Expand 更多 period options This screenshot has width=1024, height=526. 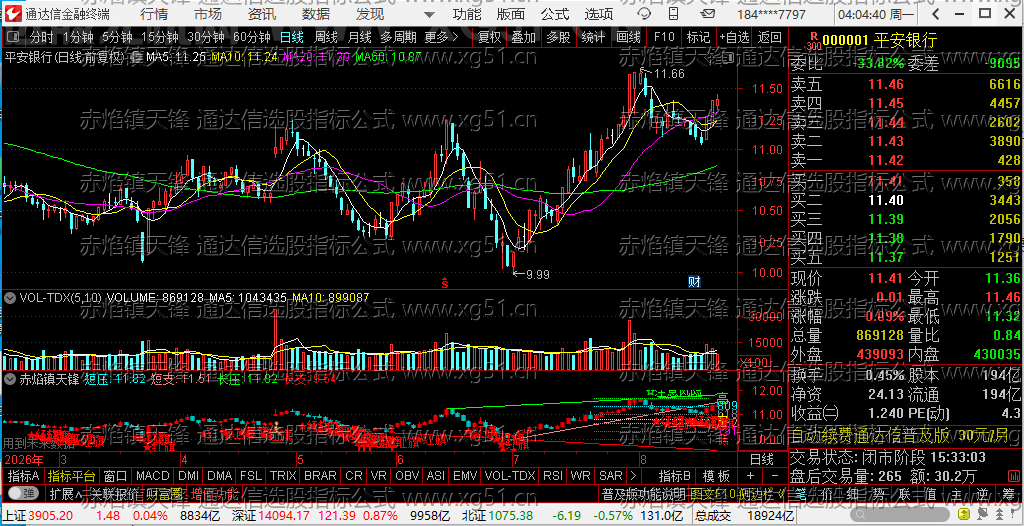pyautogui.click(x=443, y=38)
